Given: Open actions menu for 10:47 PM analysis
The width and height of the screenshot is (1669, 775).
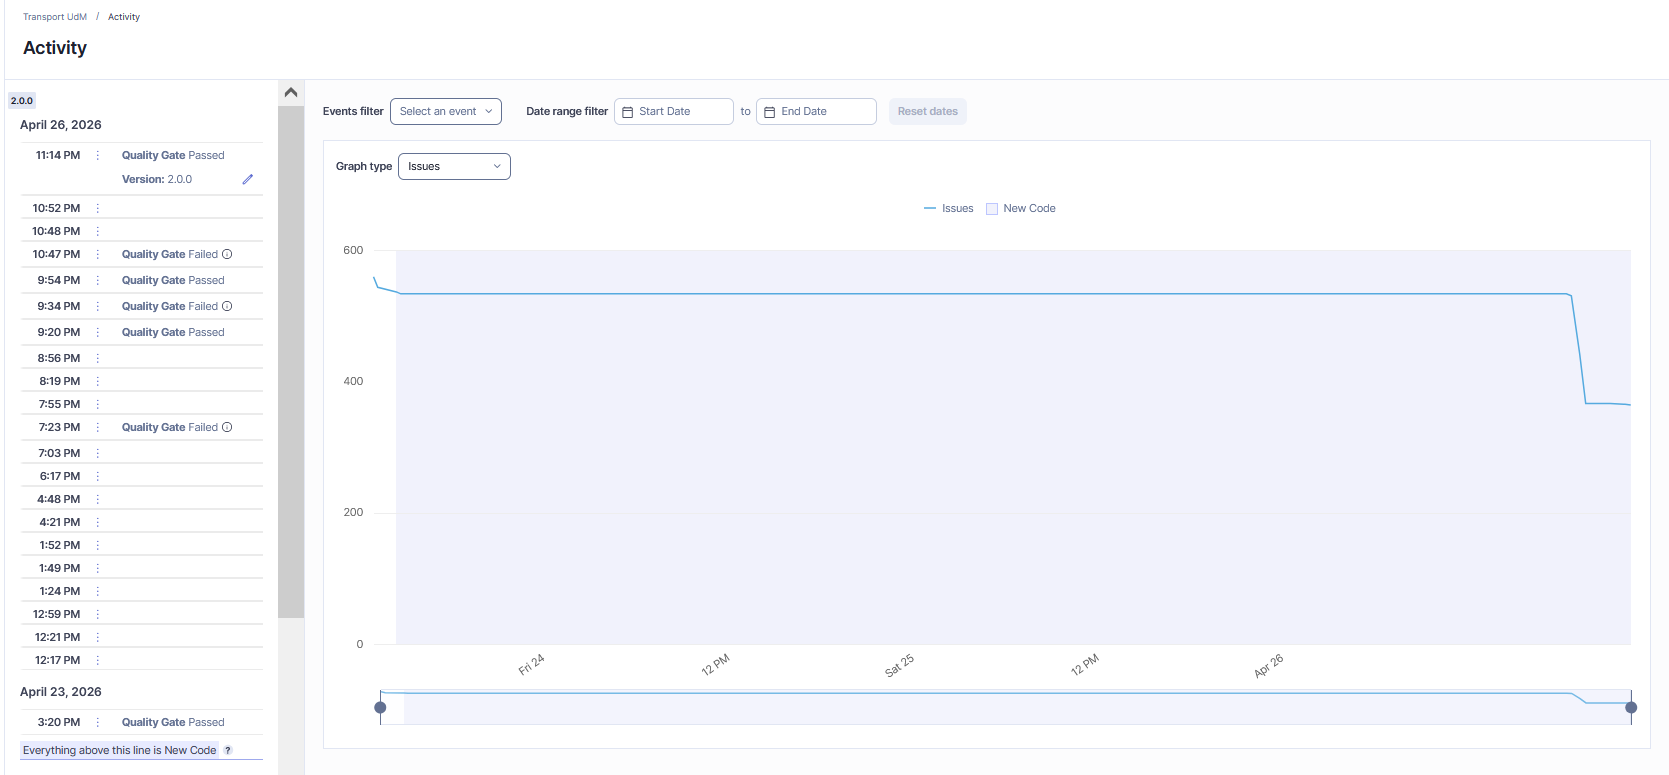Looking at the screenshot, I should tap(97, 254).
